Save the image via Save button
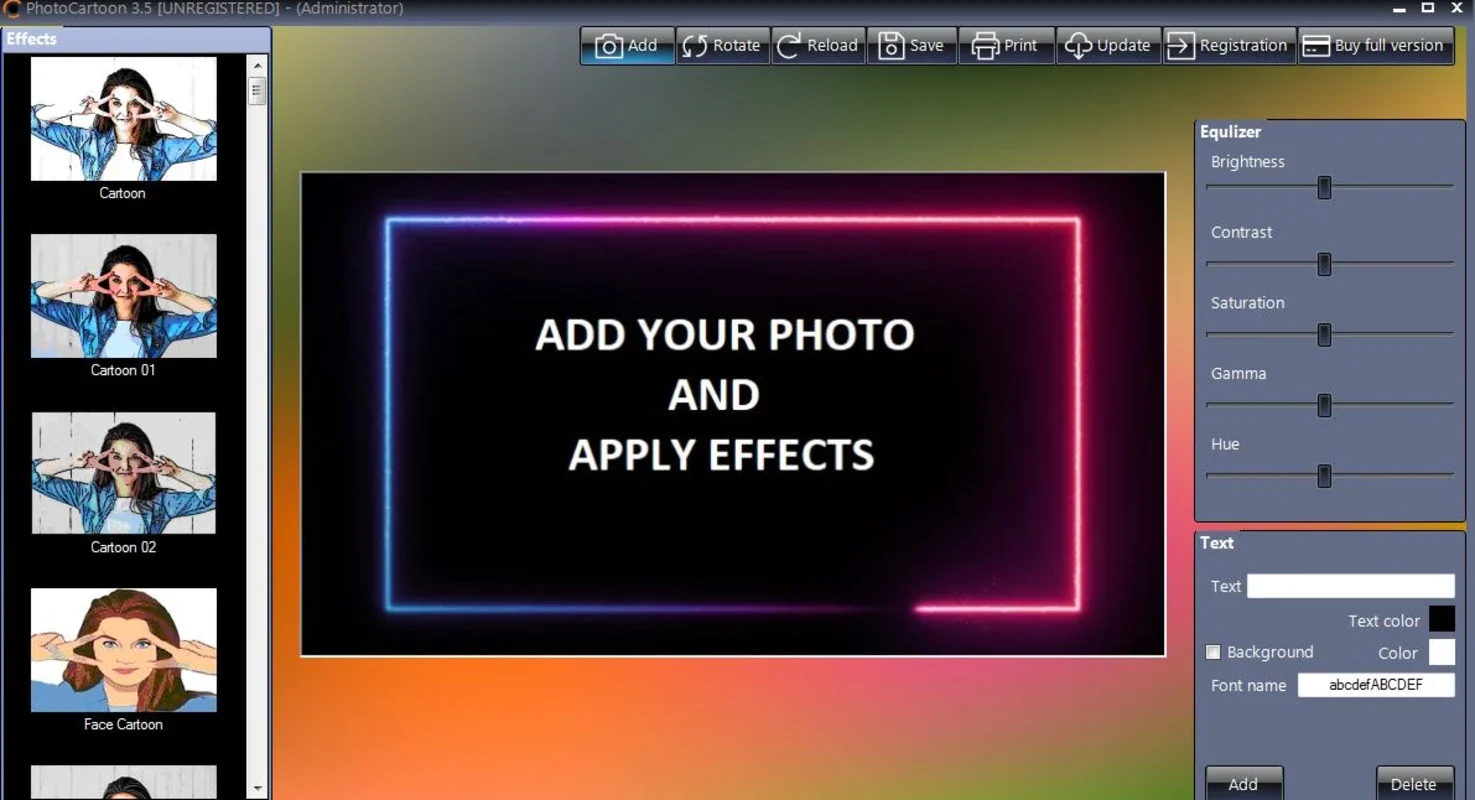 (x=911, y=46)
